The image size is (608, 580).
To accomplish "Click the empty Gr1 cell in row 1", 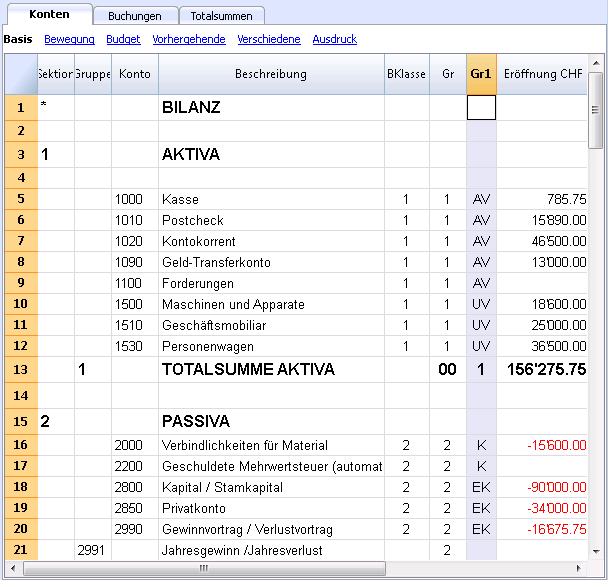I will point(481,108).
